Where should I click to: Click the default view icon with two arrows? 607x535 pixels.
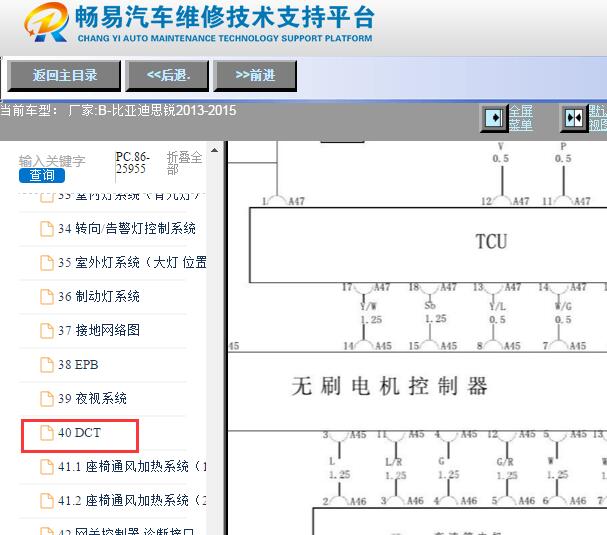coord(574,118)
